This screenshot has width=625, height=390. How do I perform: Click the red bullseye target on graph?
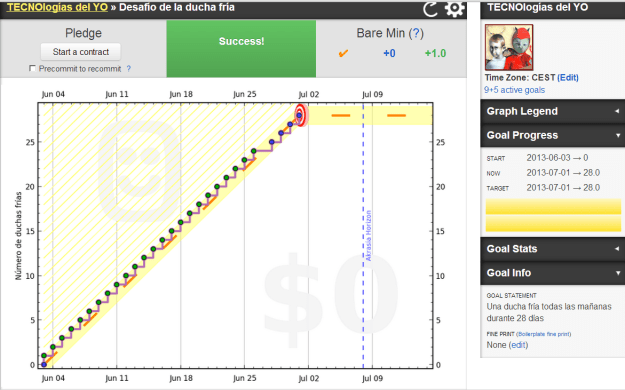[300, 115]
